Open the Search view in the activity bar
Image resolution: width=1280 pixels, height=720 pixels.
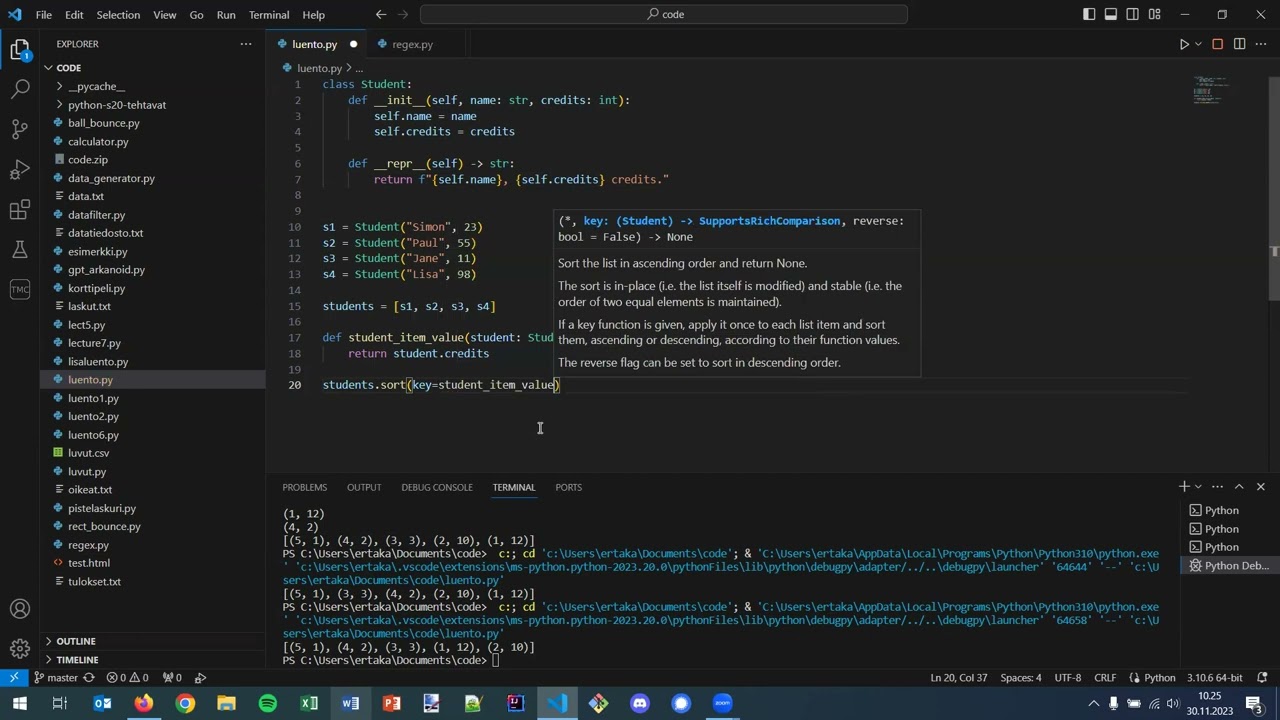20,89
